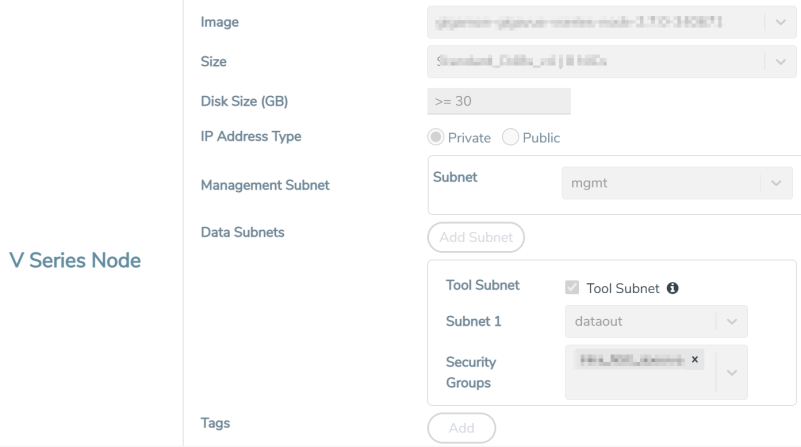801x447 pixels.
Task: Click the Tool Subnet checkbox label text
Action: [620, 290]
